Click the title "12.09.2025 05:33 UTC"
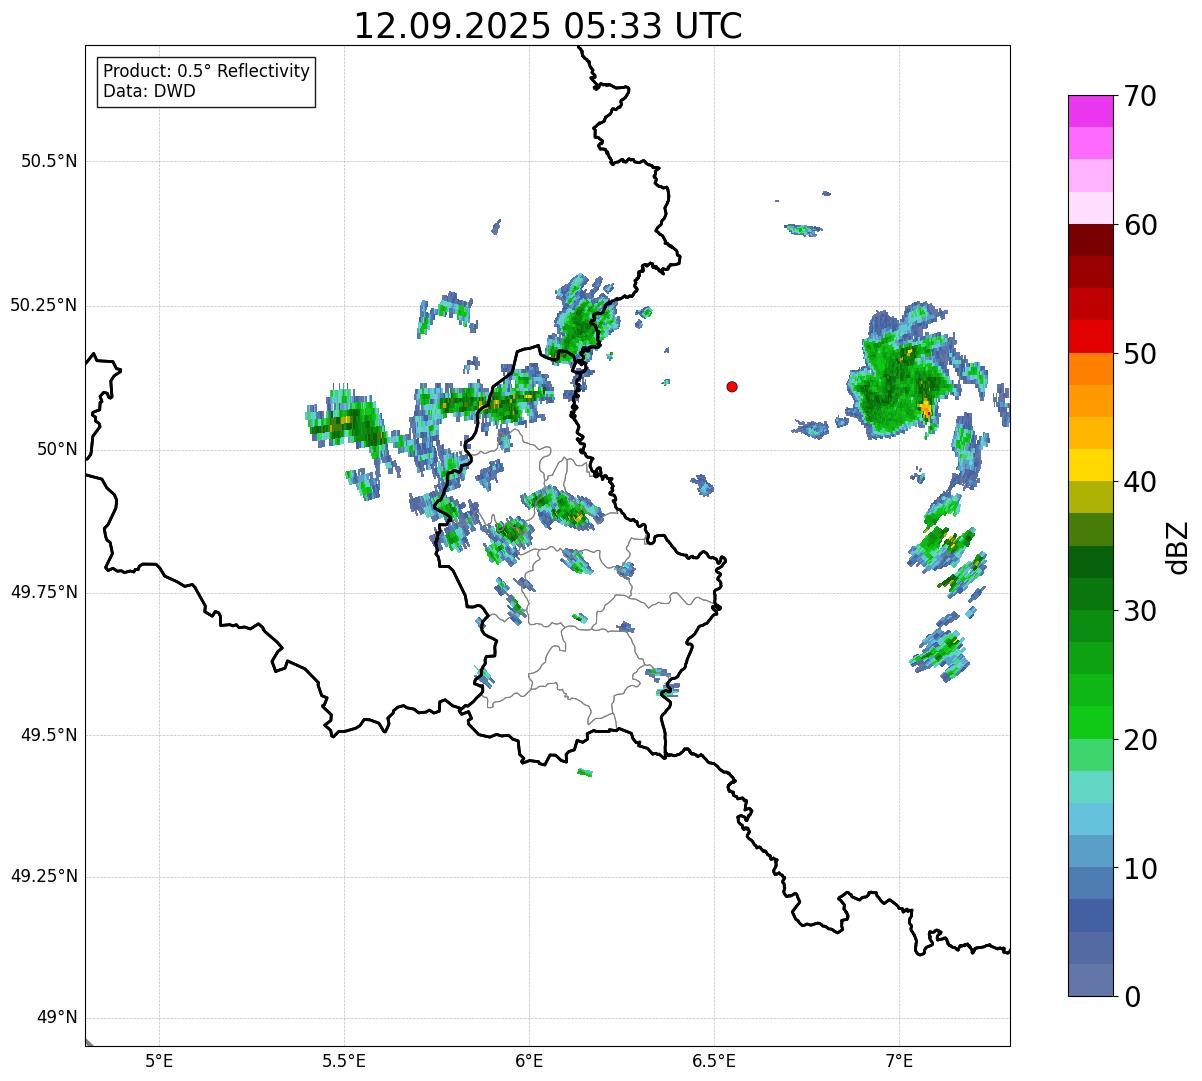 pos(548,26)
